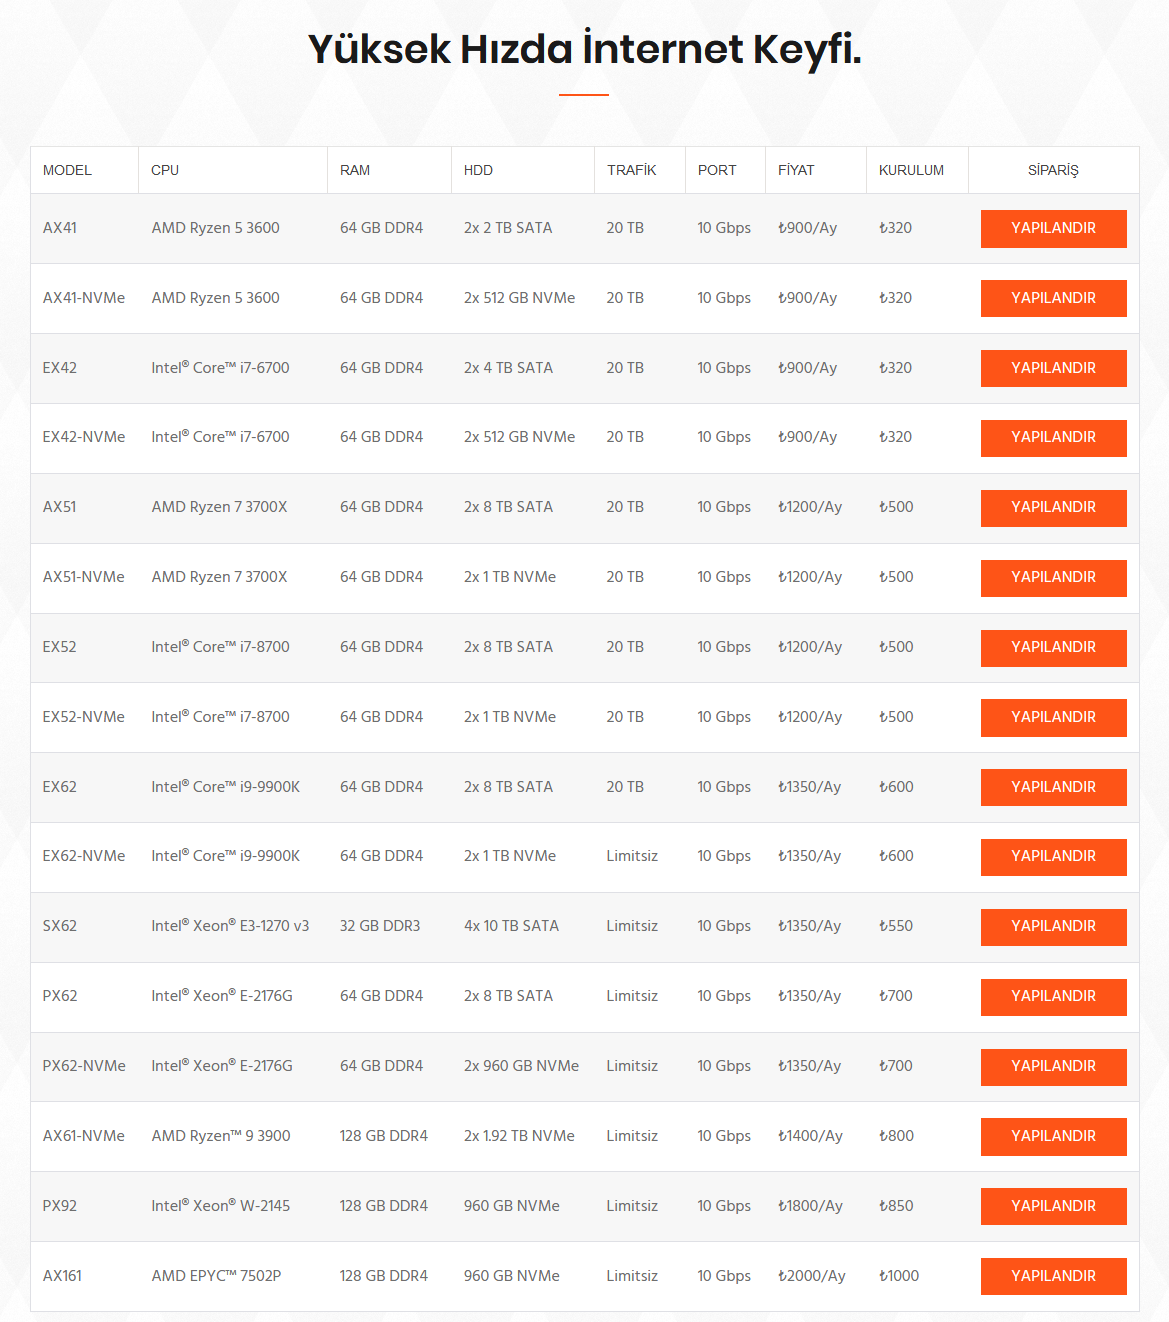Click YAPILANDIR for PX62 model
The width and height of the screenshot is (1169, 1322).
(x=1053, y=997)
